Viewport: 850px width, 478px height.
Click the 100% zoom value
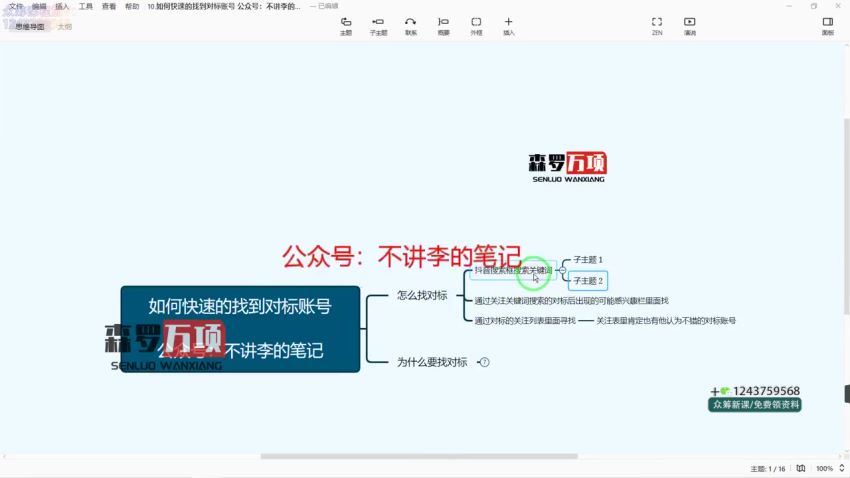(x=825, y=469)
